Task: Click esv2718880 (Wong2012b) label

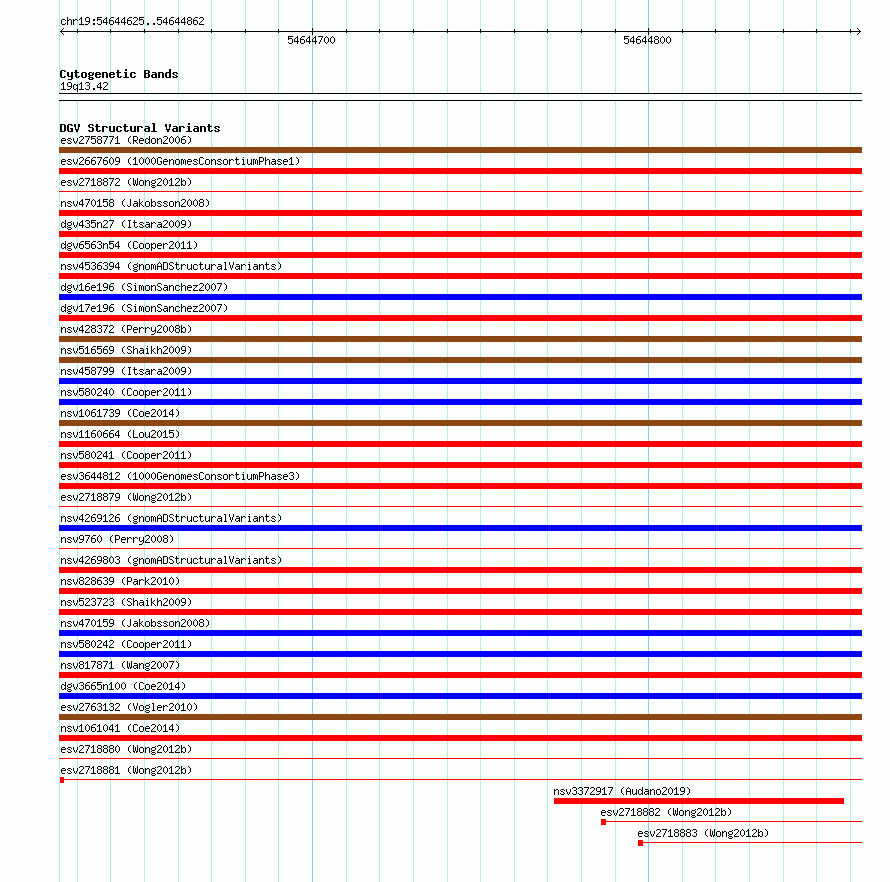Action: (x=126, y=749)
